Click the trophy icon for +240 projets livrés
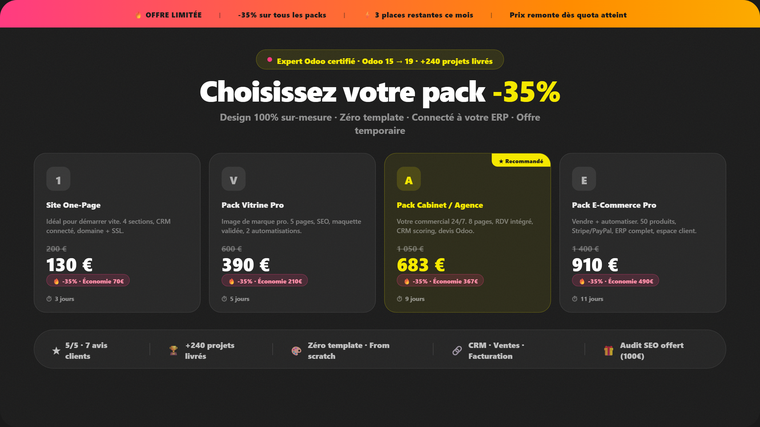 (173, 351)
